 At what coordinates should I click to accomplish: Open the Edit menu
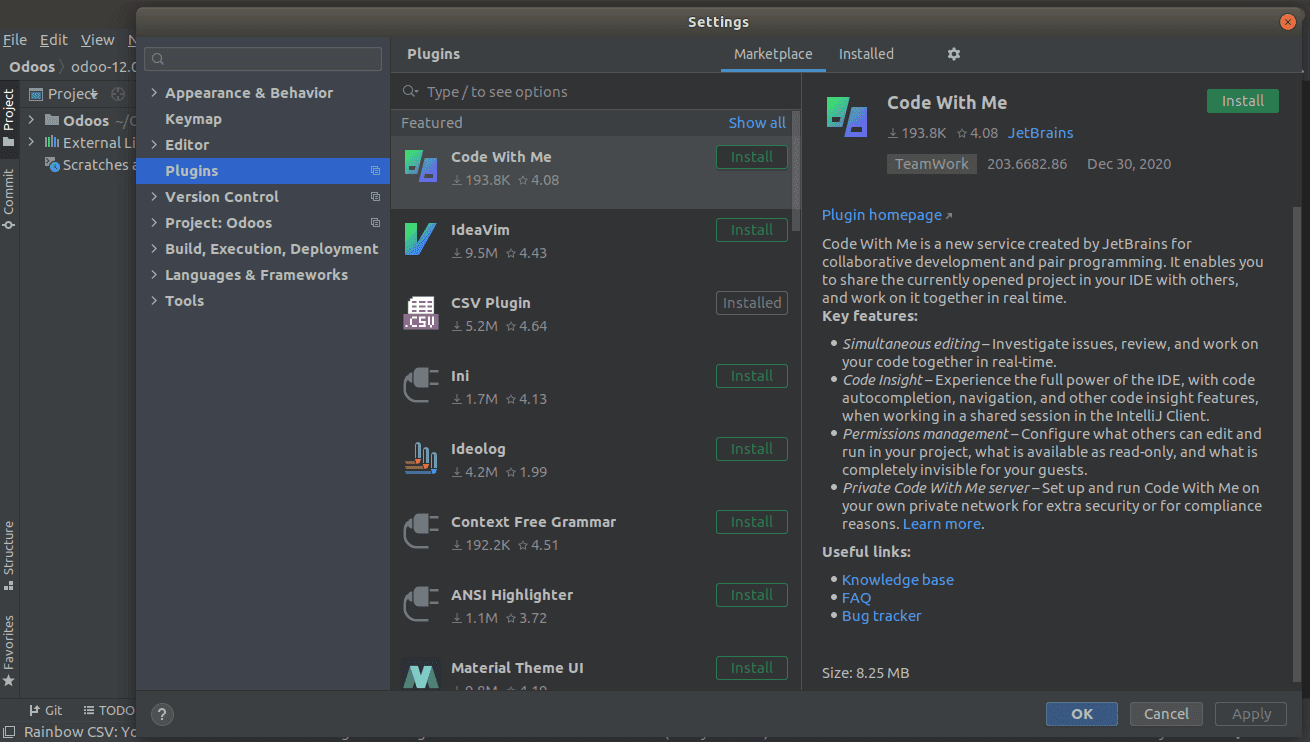[55, 40]
